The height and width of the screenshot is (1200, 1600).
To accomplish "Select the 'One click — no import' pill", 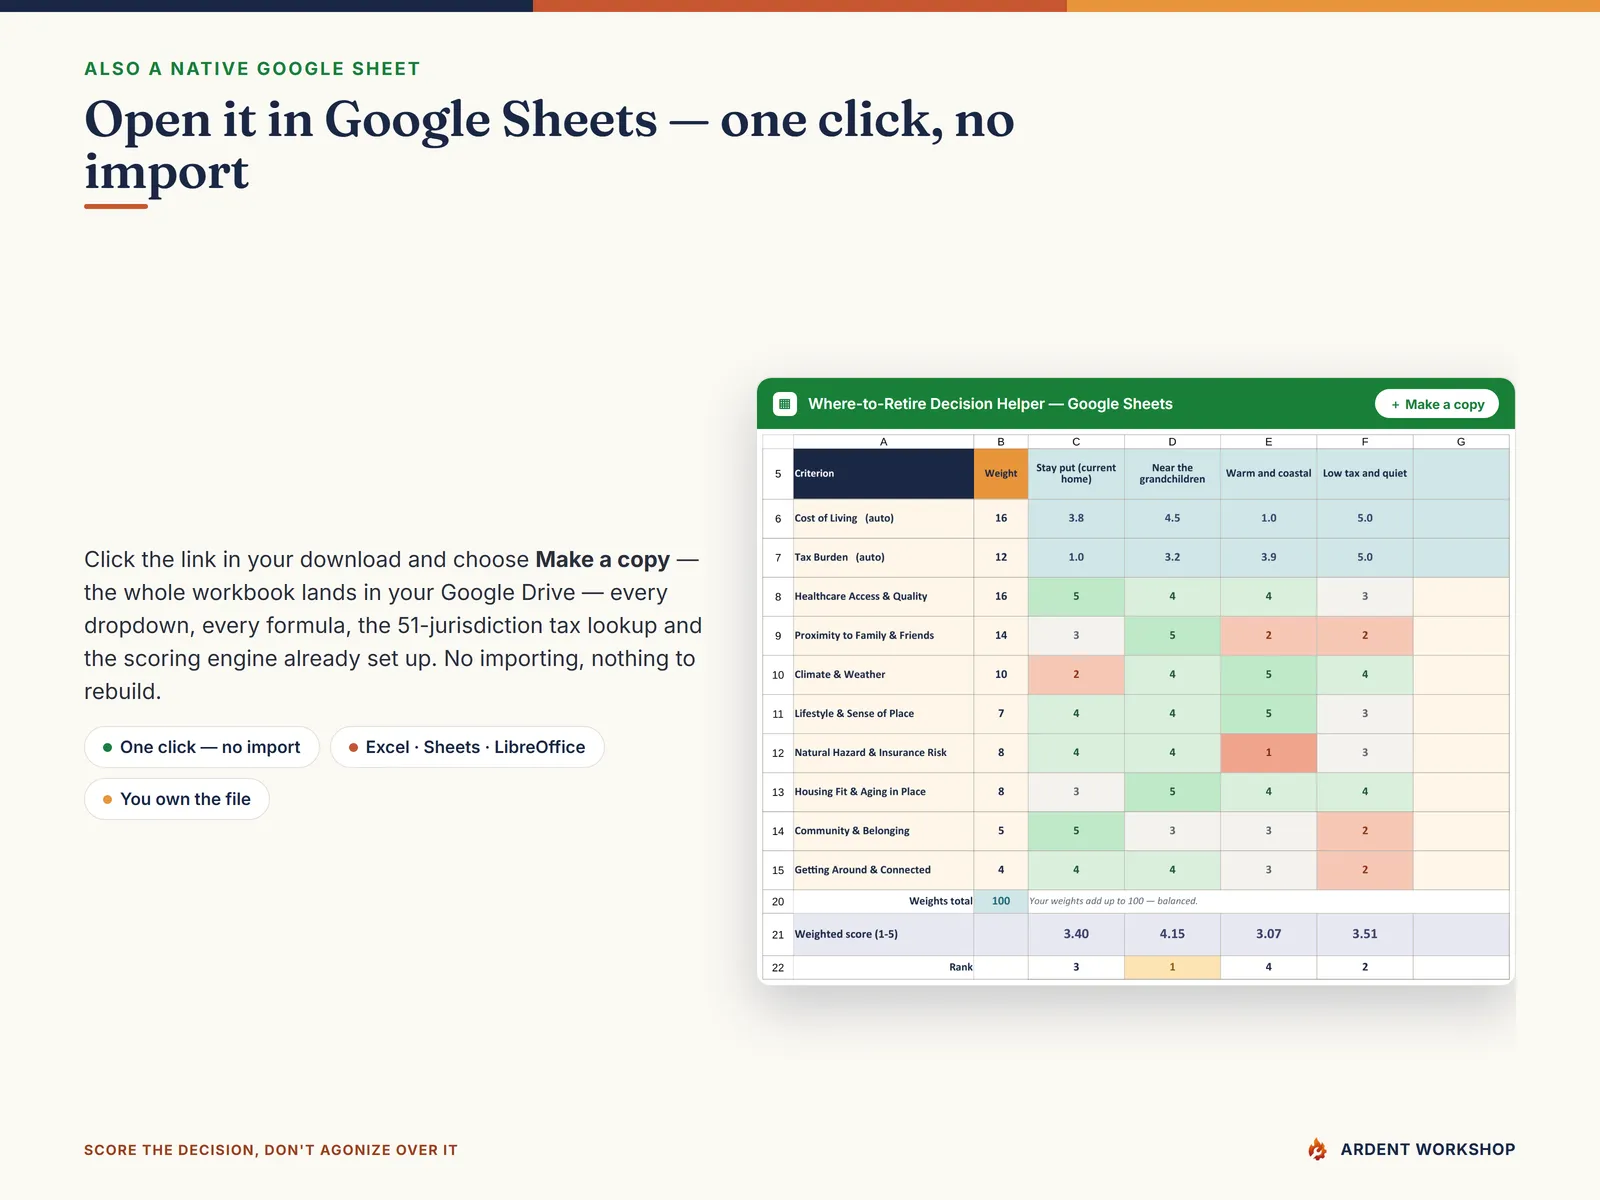I will pyautogui.click(x=202, y=747).
